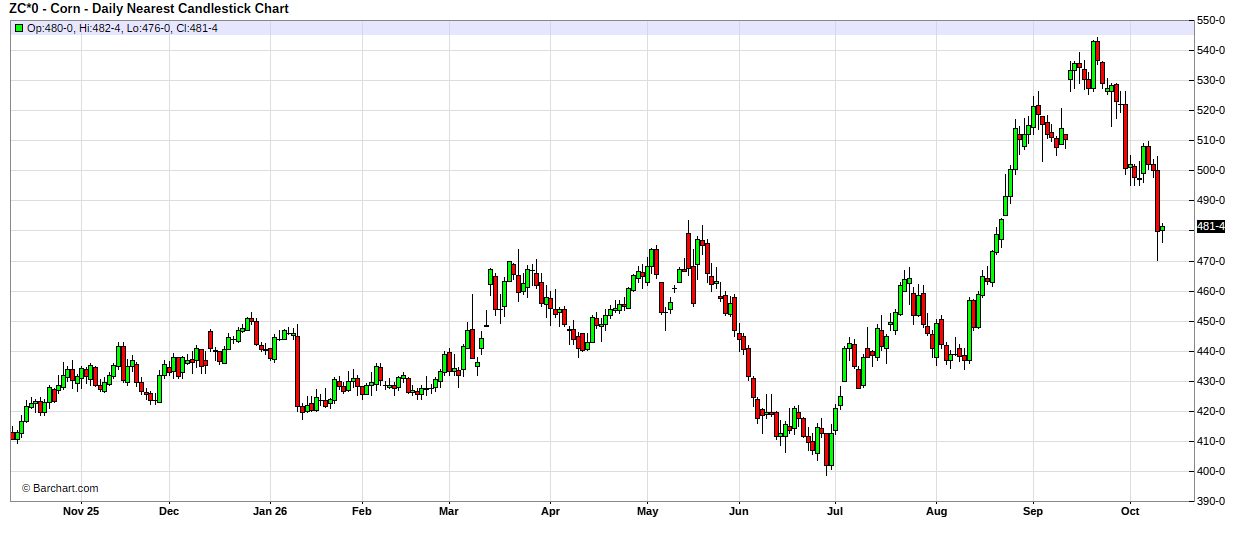Click the '410-0' price axis label
This screenshot has width=1236, height=542.
(x=1212, y=441)
